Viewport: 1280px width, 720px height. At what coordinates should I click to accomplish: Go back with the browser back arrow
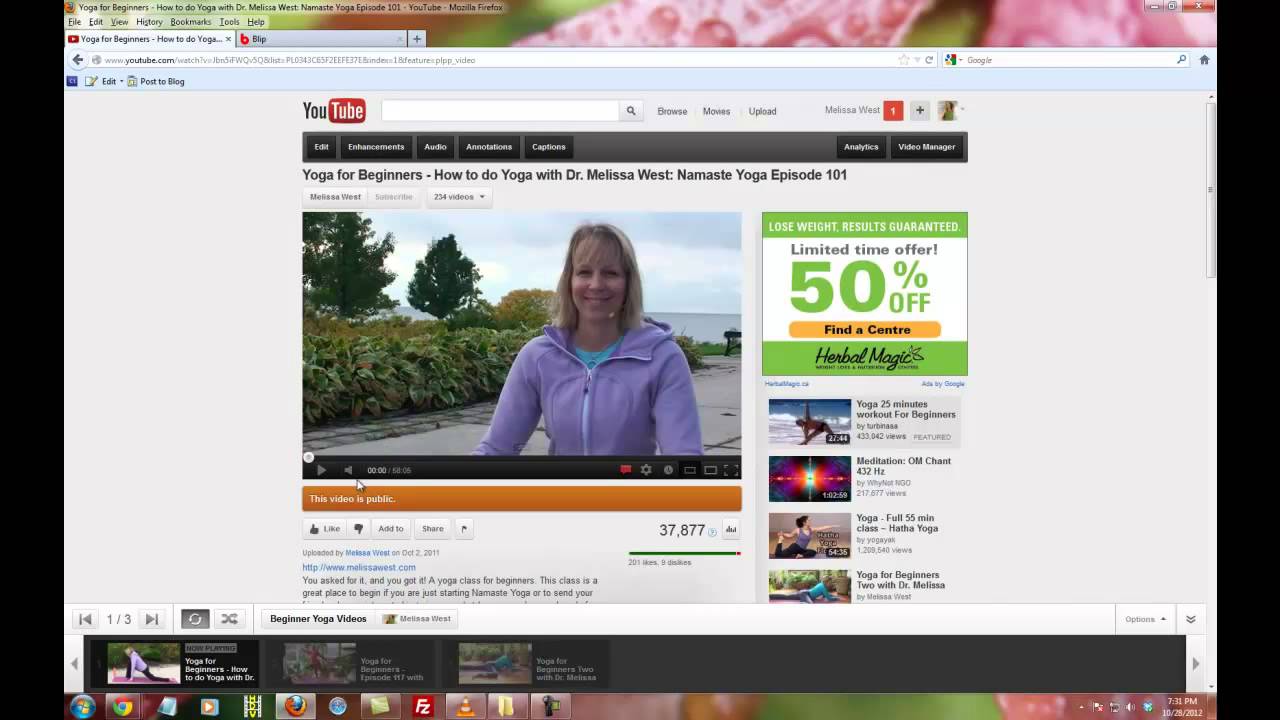(78, 60)
